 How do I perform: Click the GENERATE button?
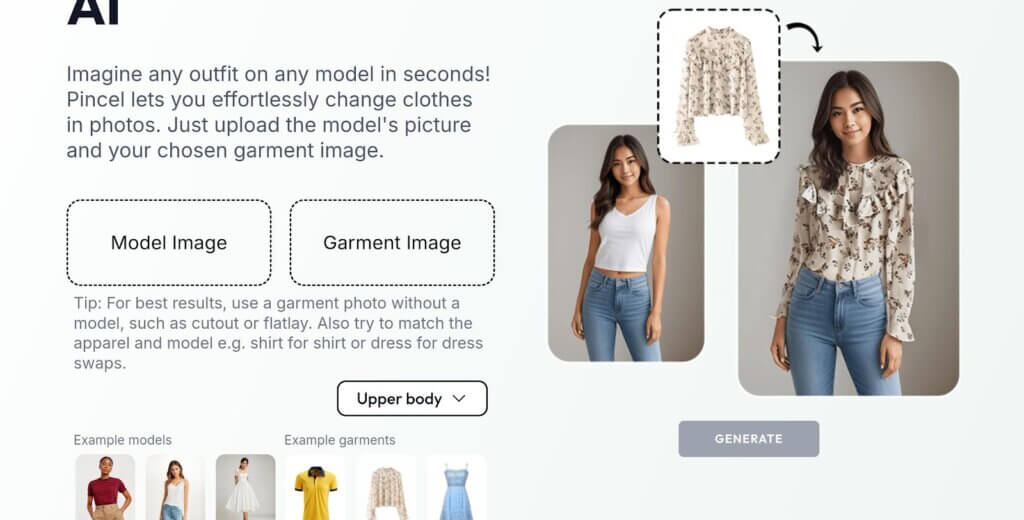[748, 439]
